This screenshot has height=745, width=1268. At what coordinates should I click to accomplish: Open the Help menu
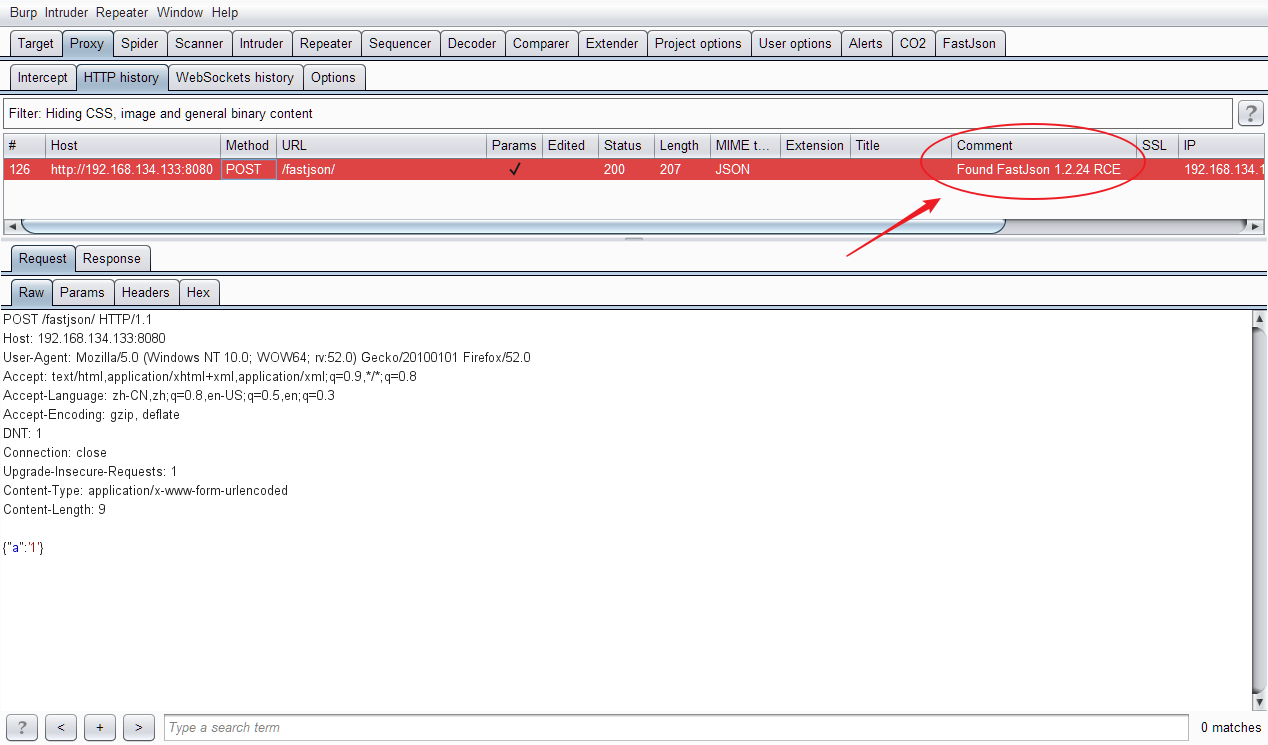(225, 13)
